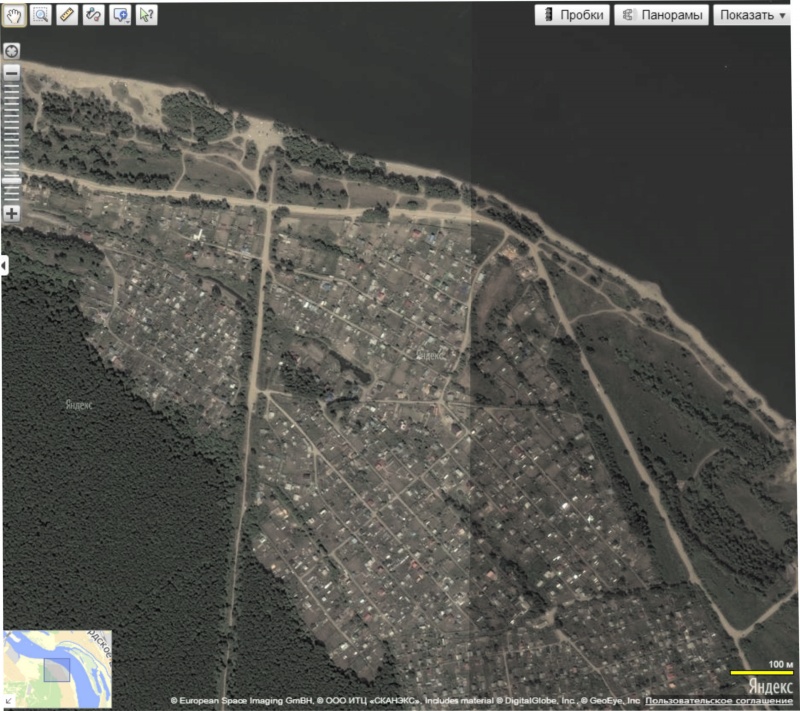Collapse the overview minimap corner arrow
Viewport: 800px width, 711px height.
(8, 702)
